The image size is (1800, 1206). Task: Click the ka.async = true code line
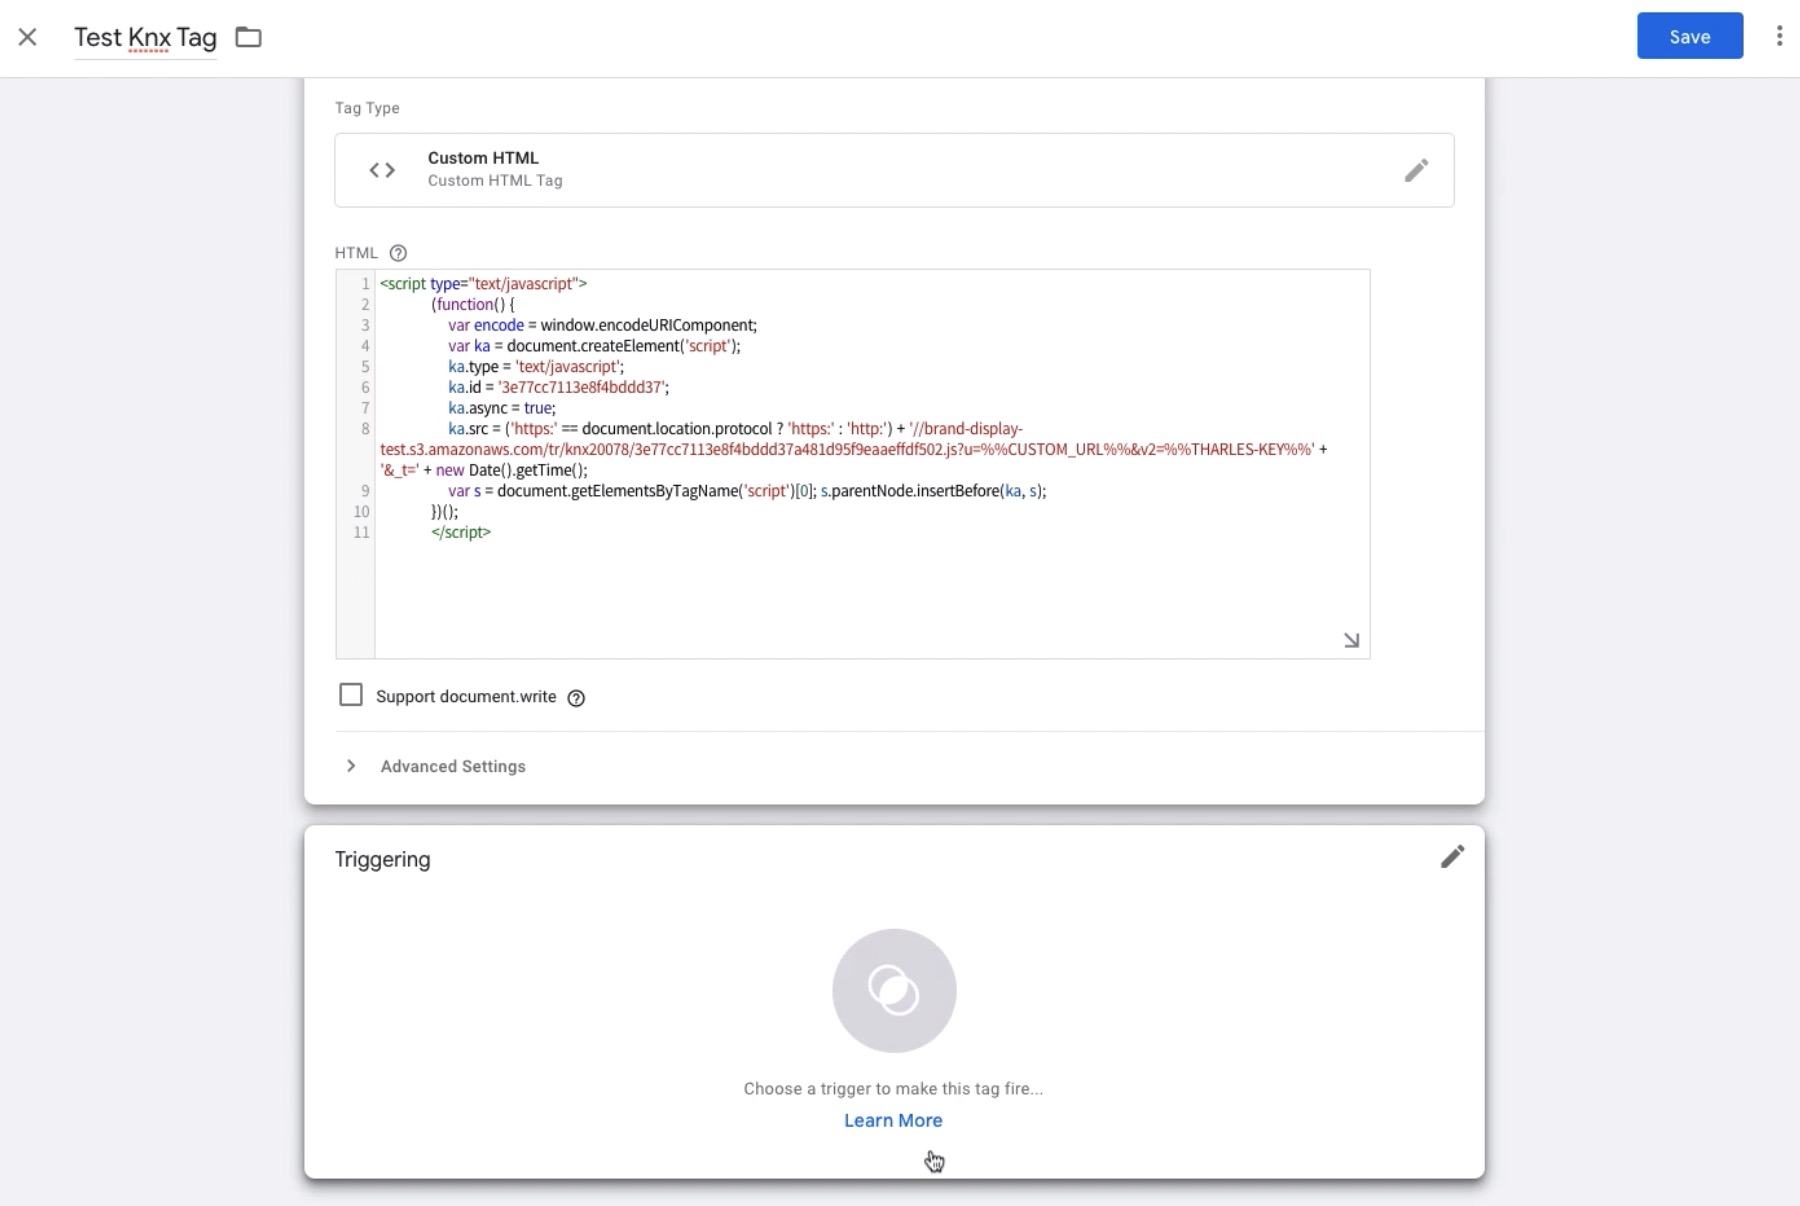tap(502, 408)
